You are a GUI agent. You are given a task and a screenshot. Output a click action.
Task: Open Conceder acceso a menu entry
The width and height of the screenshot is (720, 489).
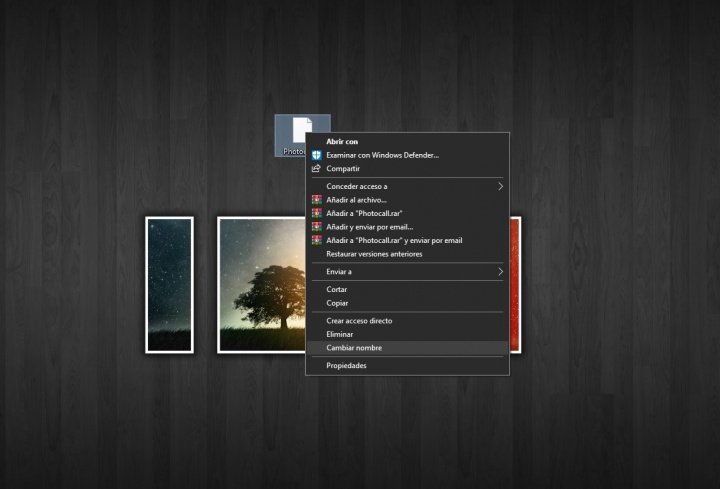(407, 186)
